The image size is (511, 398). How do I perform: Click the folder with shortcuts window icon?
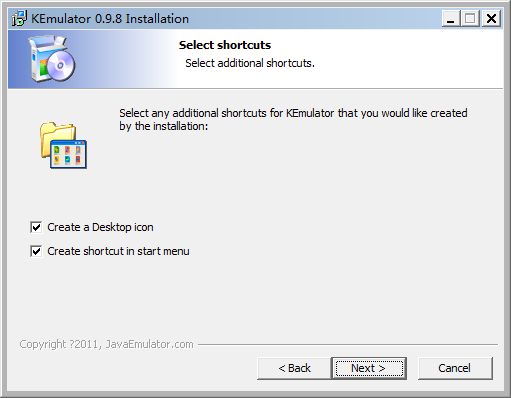point(63,145)
